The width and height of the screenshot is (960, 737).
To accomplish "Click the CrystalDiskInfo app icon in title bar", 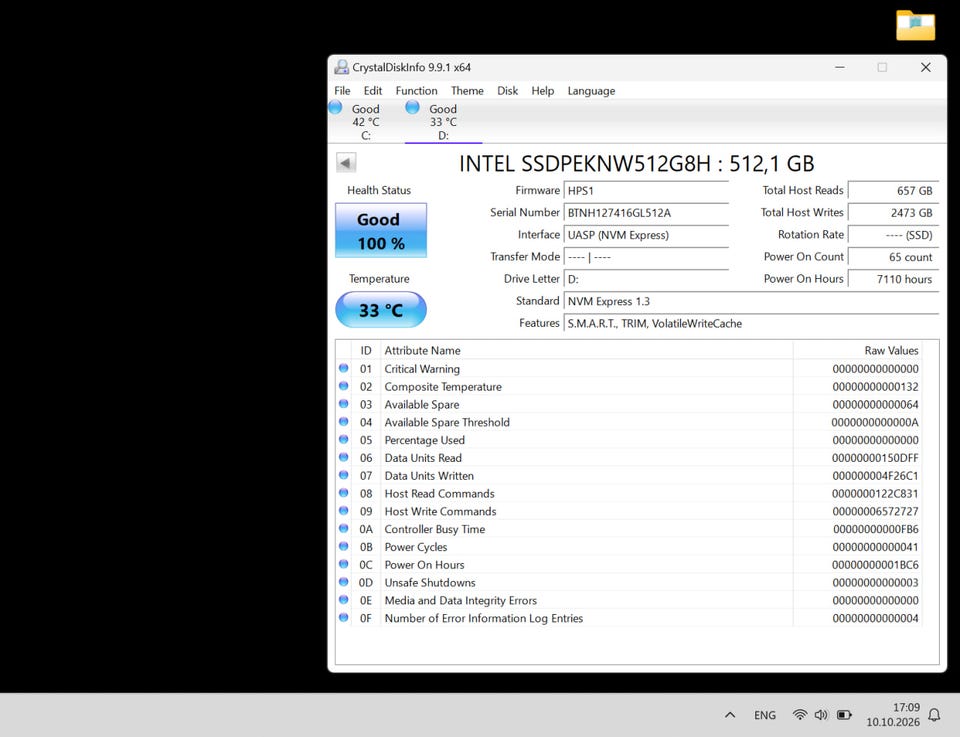I will point(341,67).
